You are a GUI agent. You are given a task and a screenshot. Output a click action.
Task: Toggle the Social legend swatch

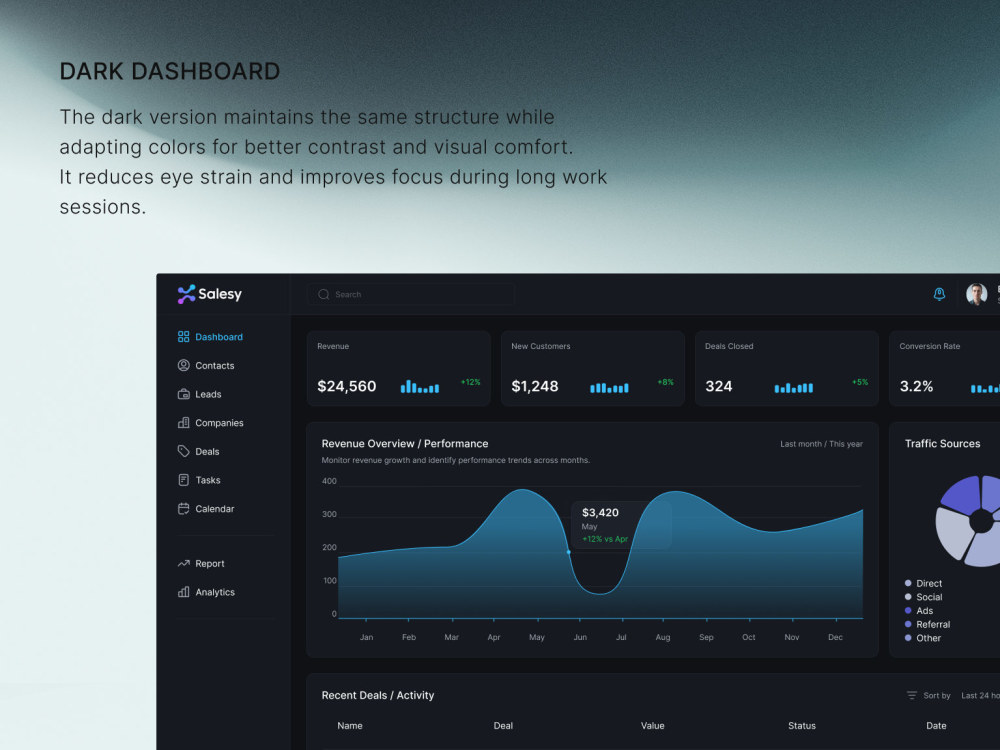coord(908,597)
